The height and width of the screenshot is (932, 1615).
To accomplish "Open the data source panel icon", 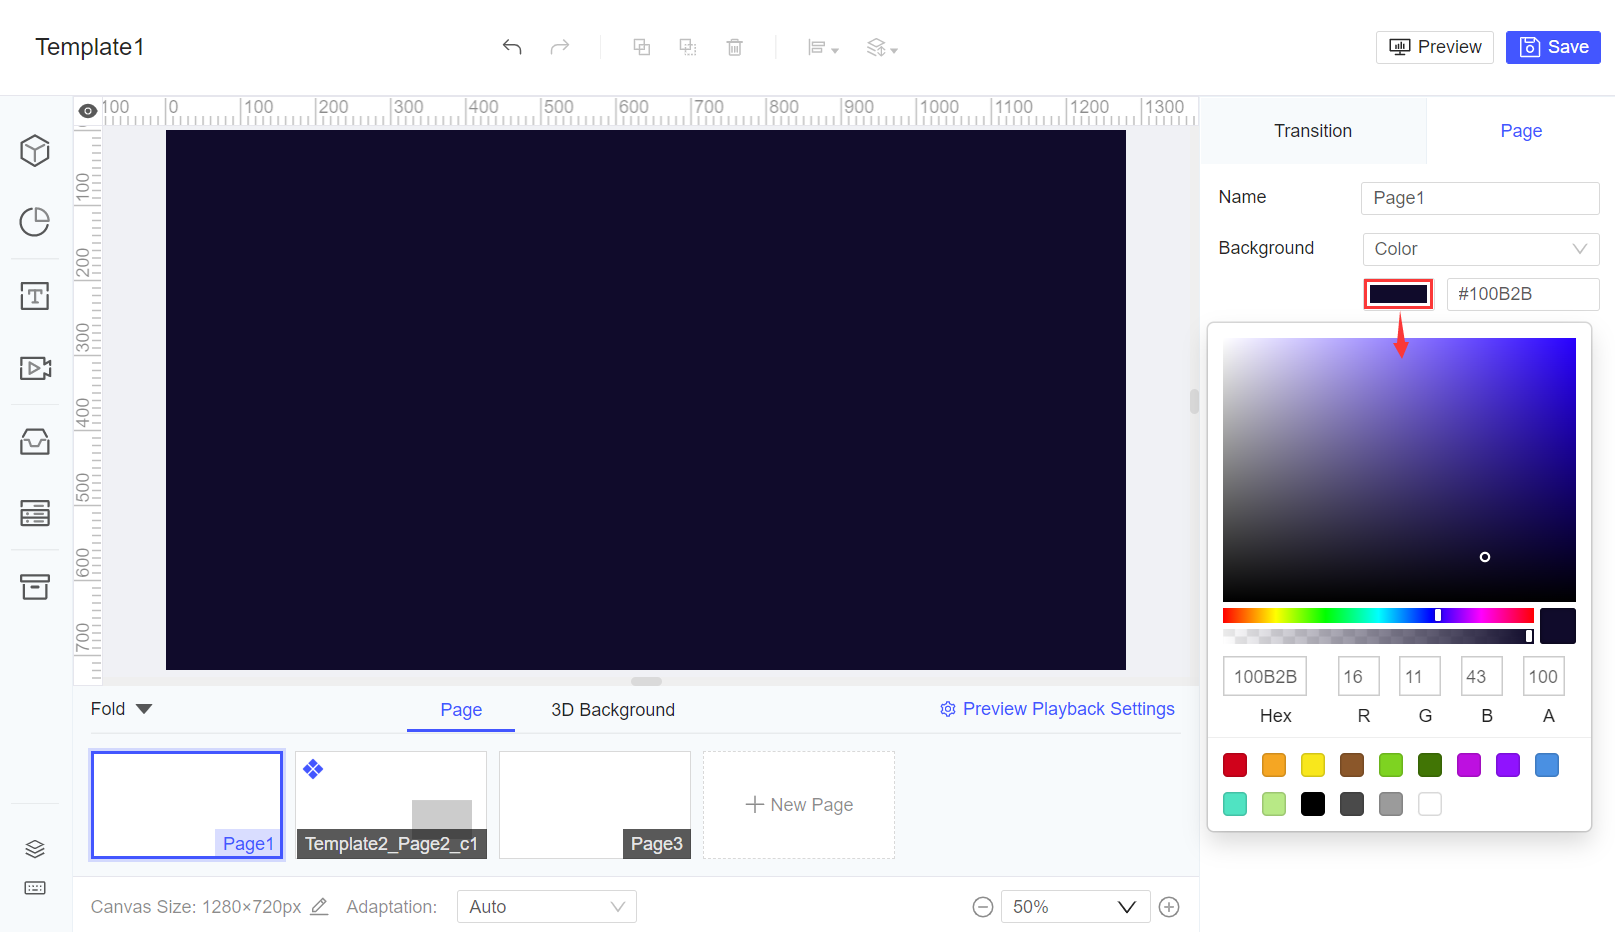I will pyautogui.click(x=35, y=513).
